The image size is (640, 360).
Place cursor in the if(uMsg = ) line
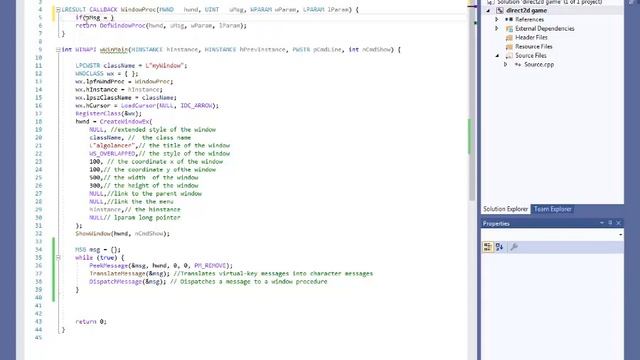pyautogui.click(x=95, y=18)
